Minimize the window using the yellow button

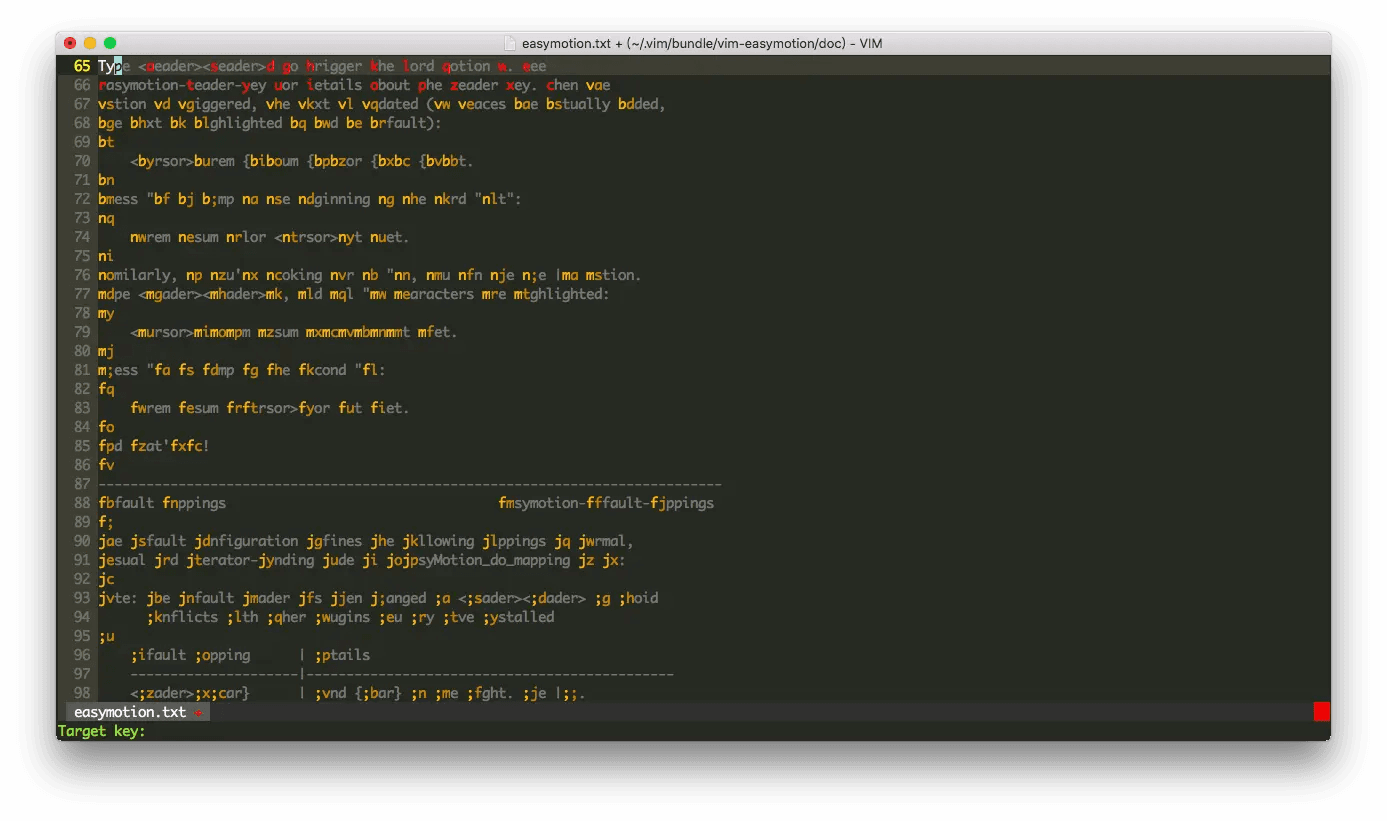click(x=90, y=43)
